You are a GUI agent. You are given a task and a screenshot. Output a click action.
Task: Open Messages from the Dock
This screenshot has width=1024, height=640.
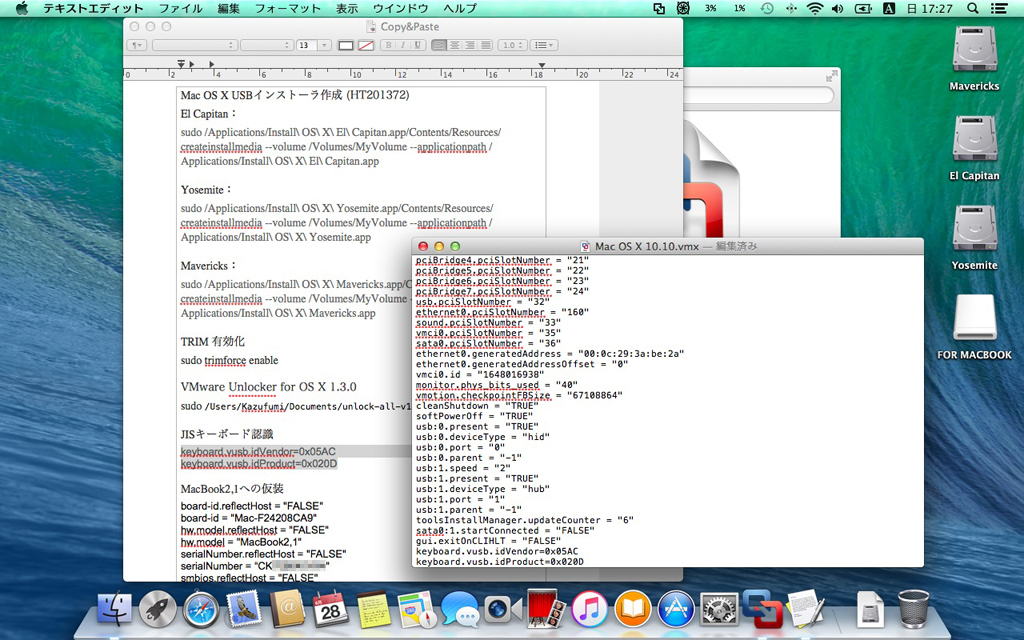click(x=460, y=609)
